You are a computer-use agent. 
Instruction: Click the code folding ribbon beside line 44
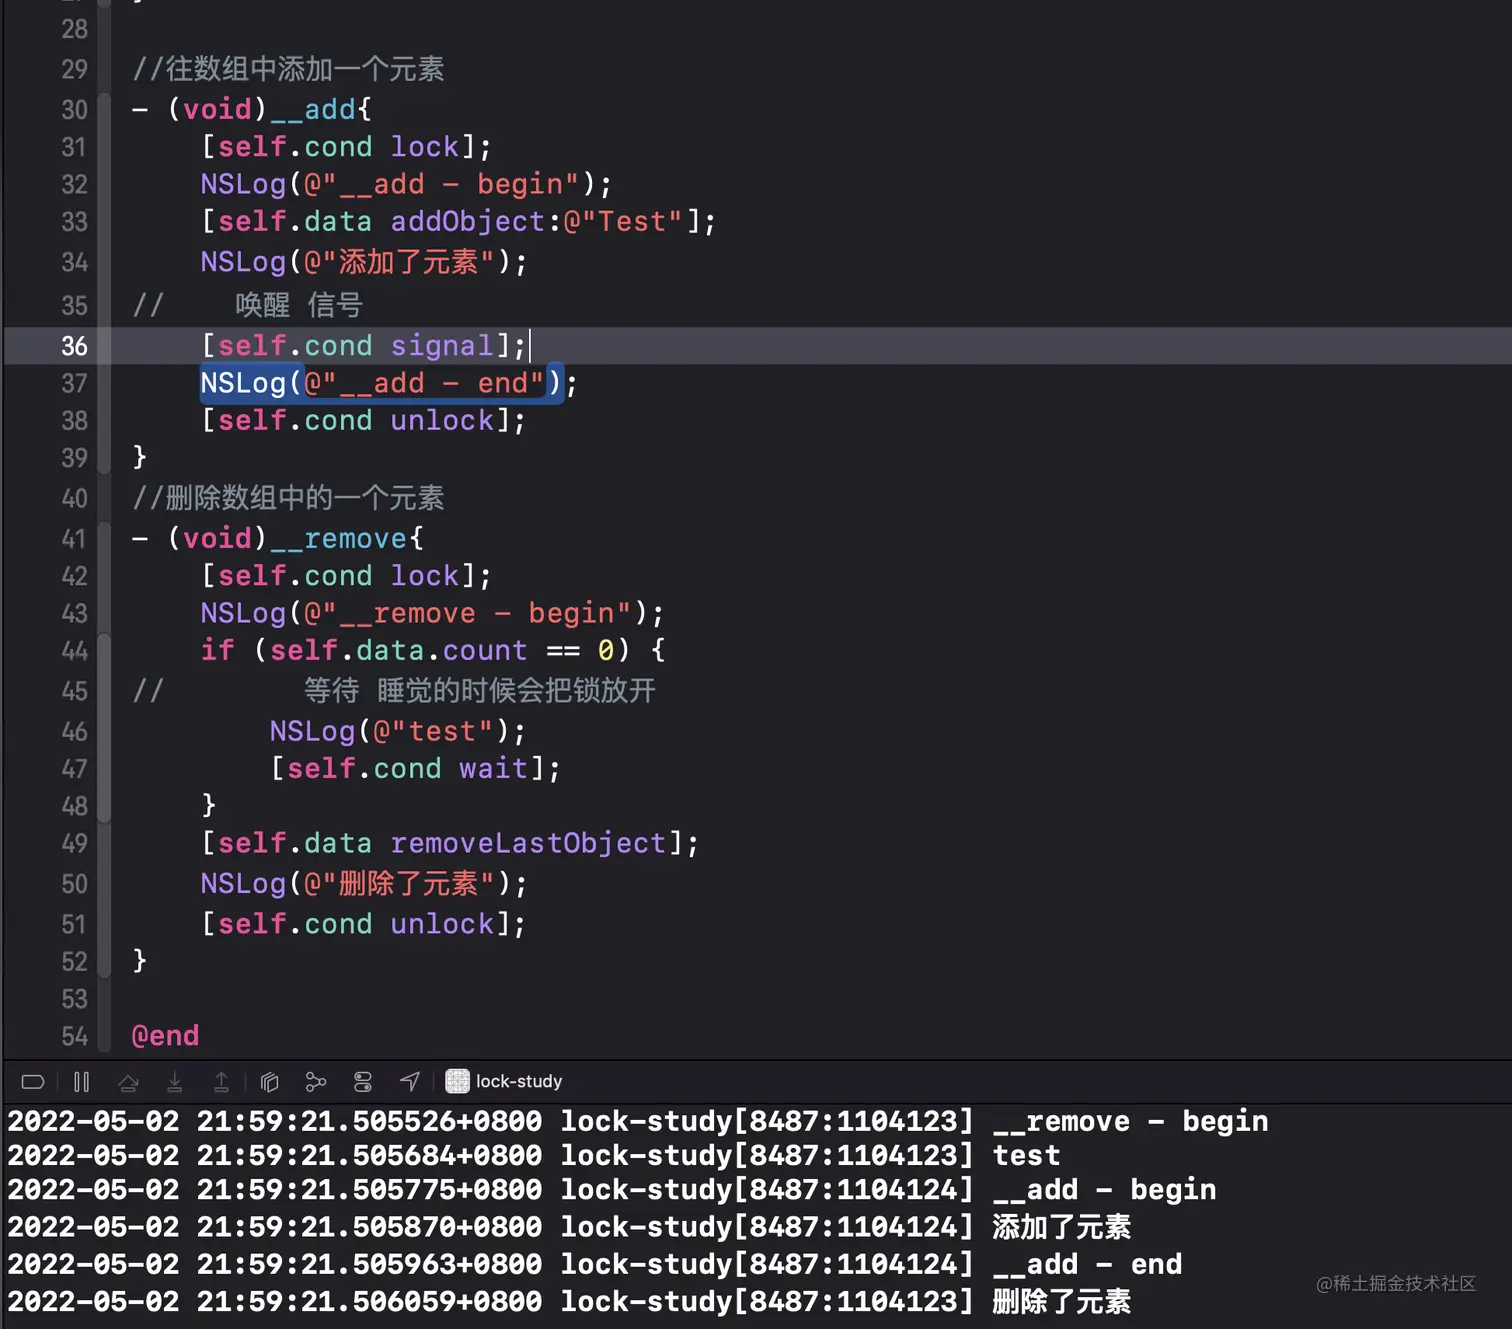tap(104, 728)
